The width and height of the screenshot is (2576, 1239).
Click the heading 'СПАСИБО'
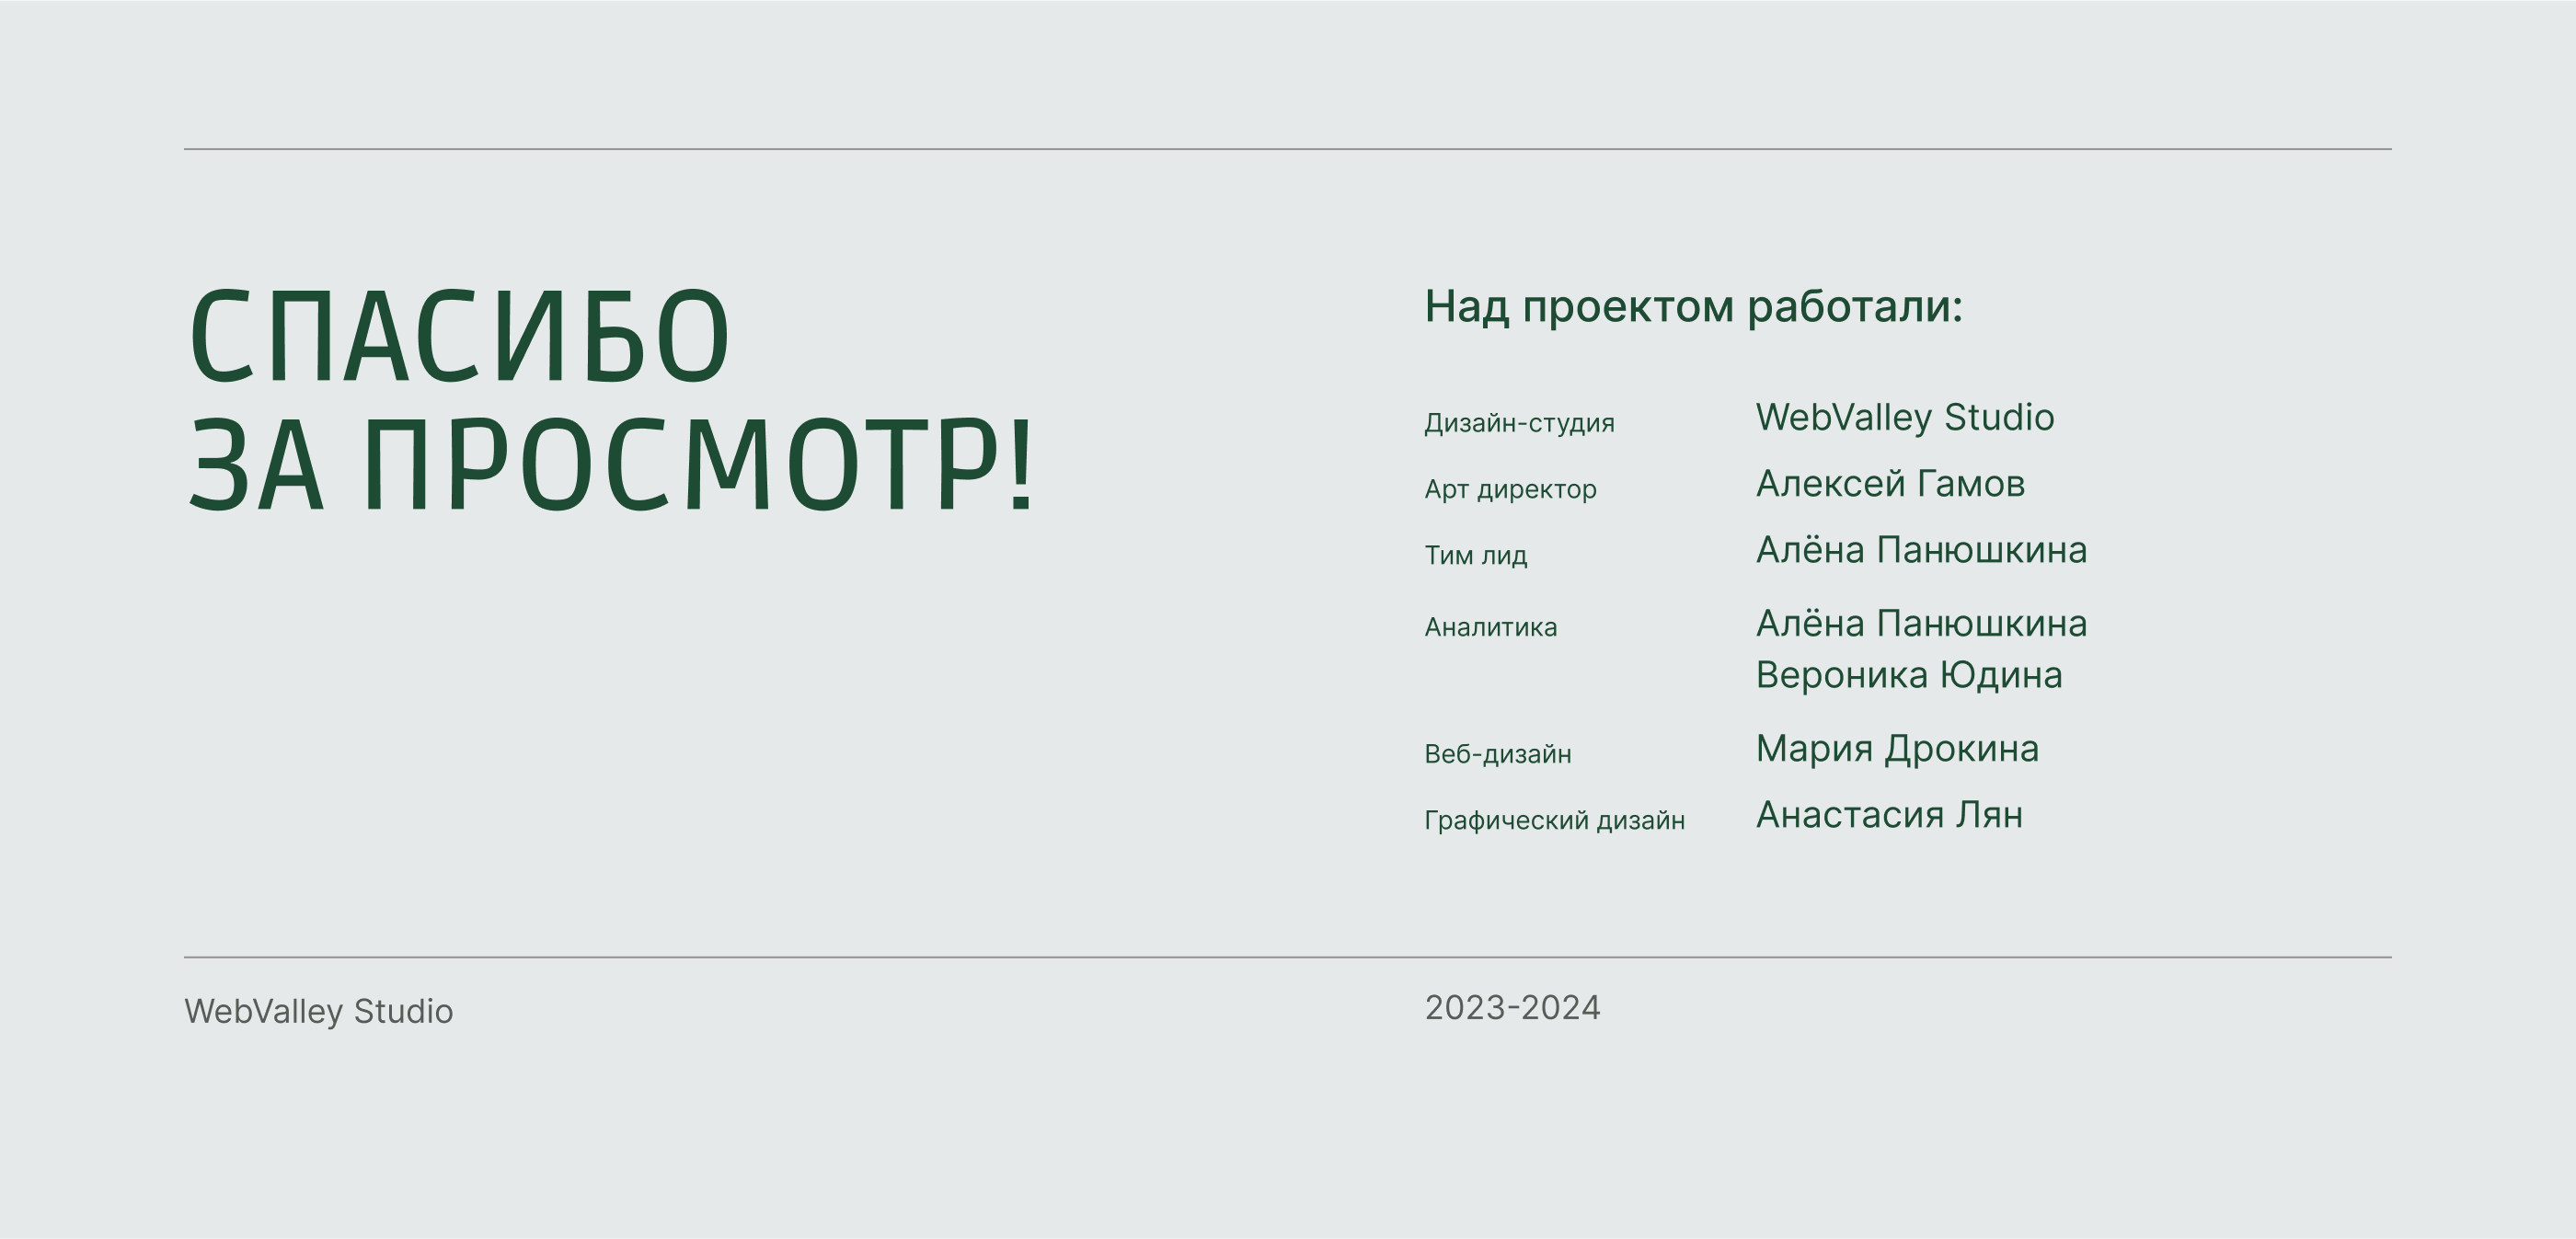459,336
